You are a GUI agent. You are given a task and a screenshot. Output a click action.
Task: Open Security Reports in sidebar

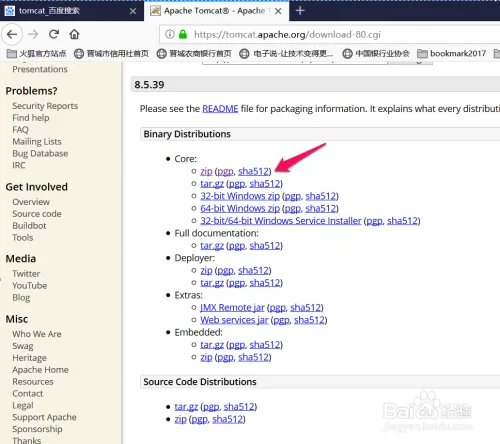tap(45, 106)
